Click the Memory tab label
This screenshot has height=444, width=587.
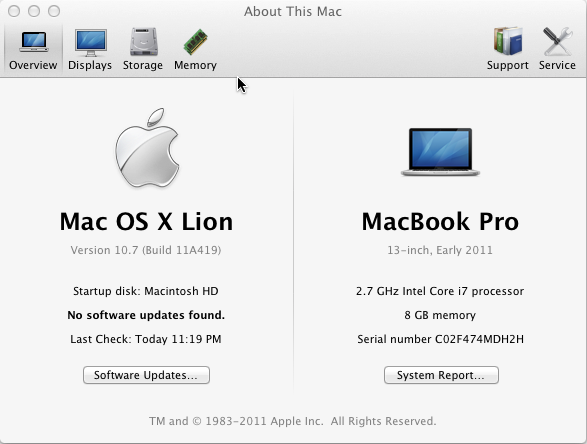(x=195, y=65)
